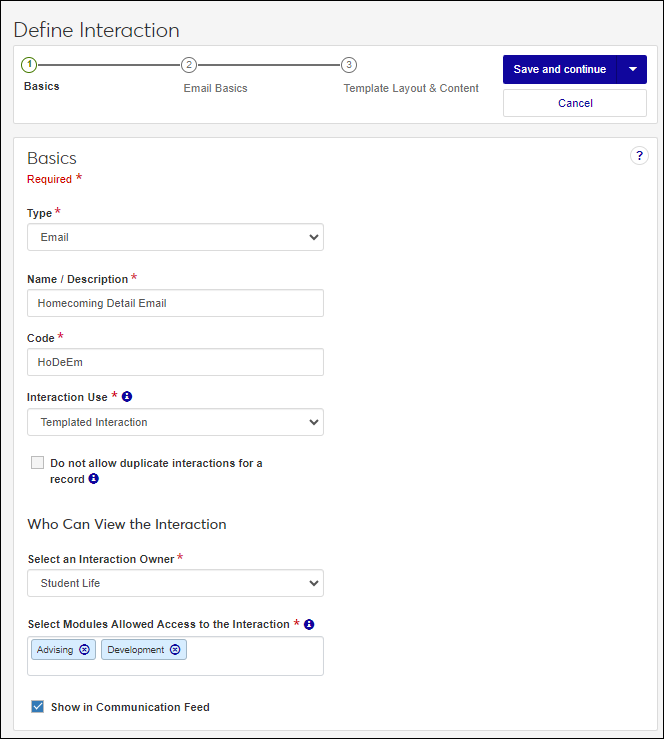
Task: Click the help question mark icon
Action: pyautogui.click(x=639, y=156)
